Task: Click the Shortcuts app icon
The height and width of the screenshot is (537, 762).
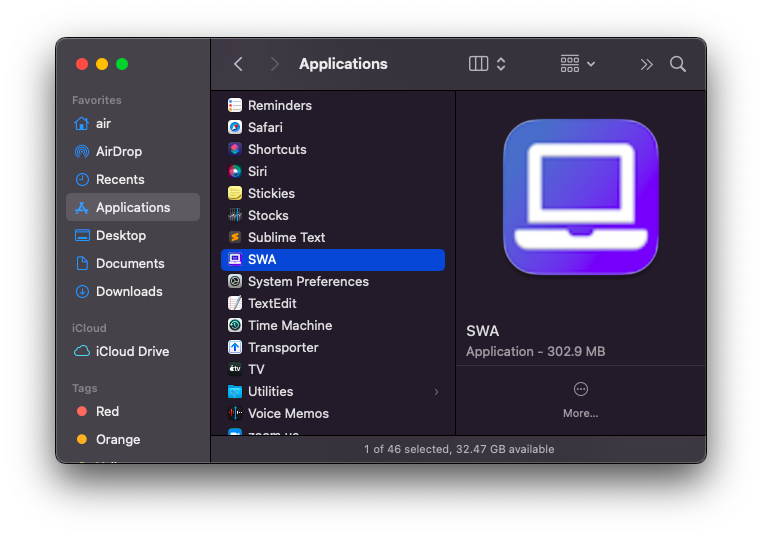Action: tap(235, 149)
